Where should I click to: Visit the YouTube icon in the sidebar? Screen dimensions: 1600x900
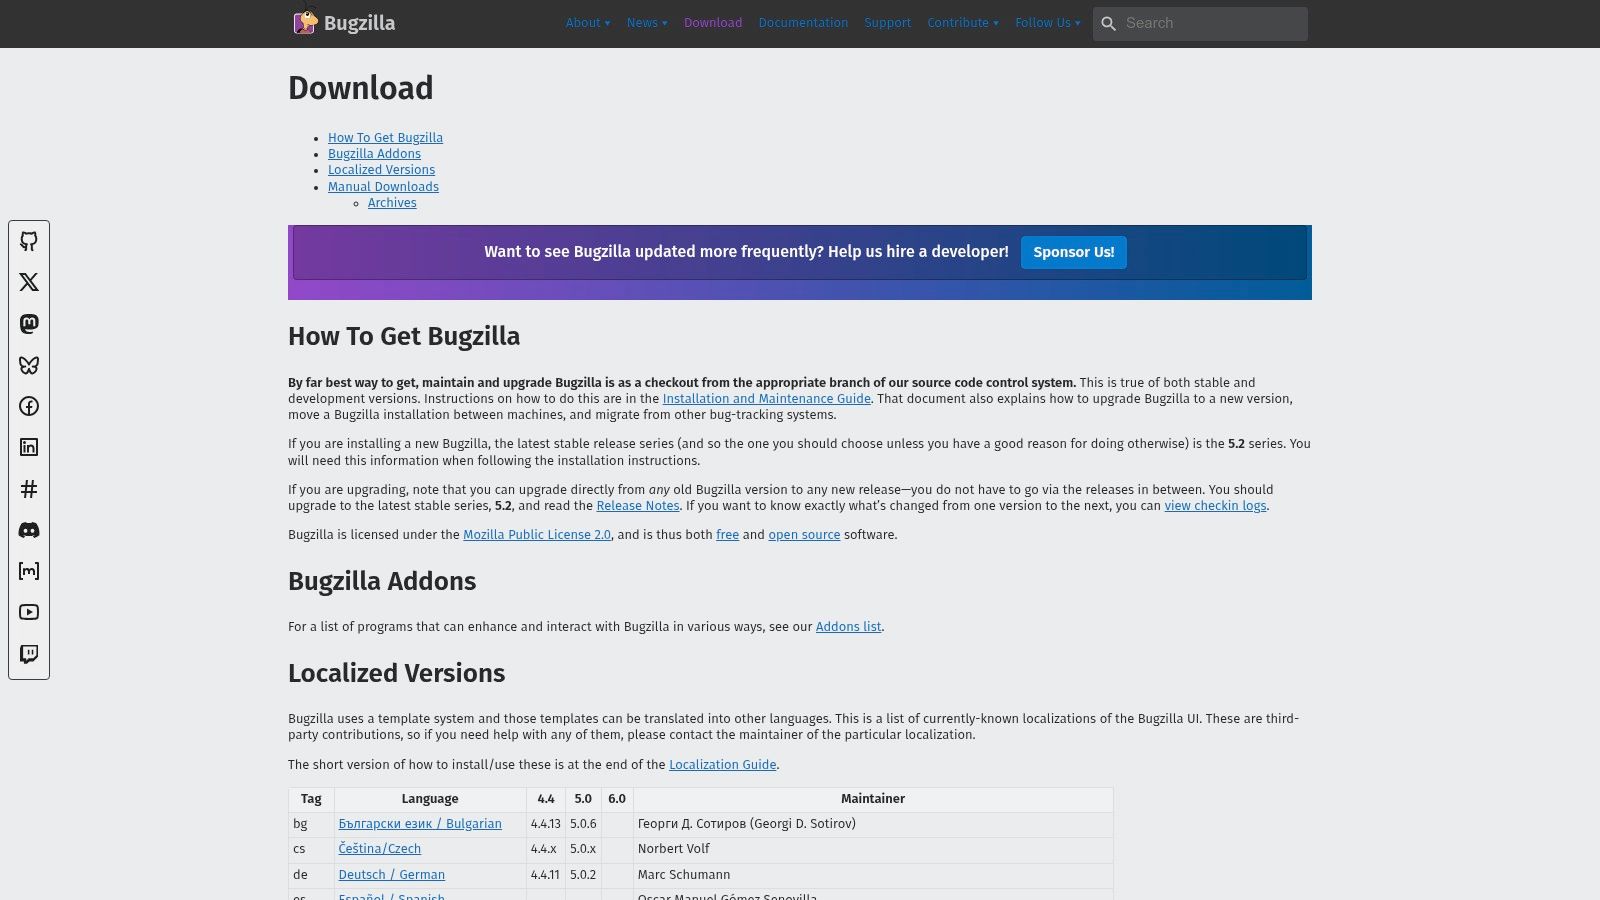[x=29, y=612]
